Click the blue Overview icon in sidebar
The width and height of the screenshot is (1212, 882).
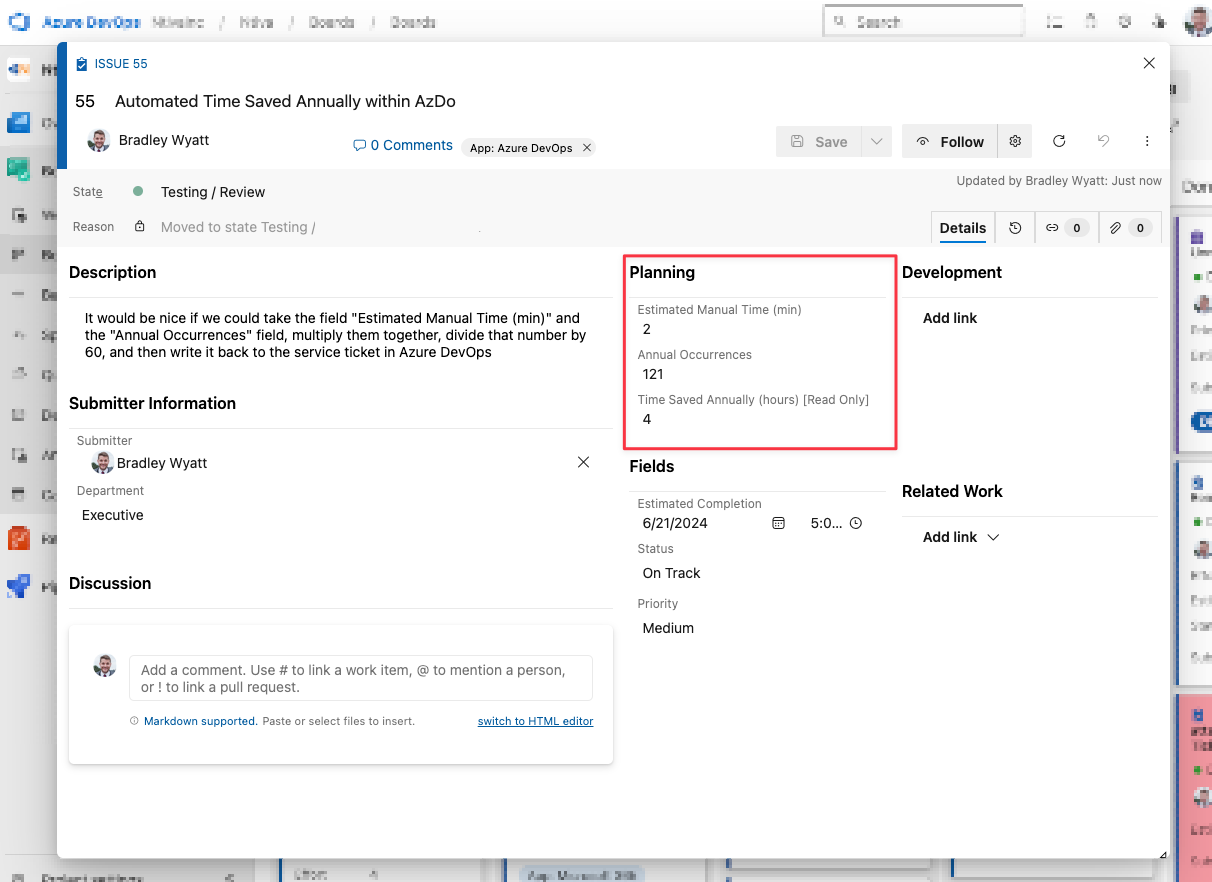tap(19, 123)
